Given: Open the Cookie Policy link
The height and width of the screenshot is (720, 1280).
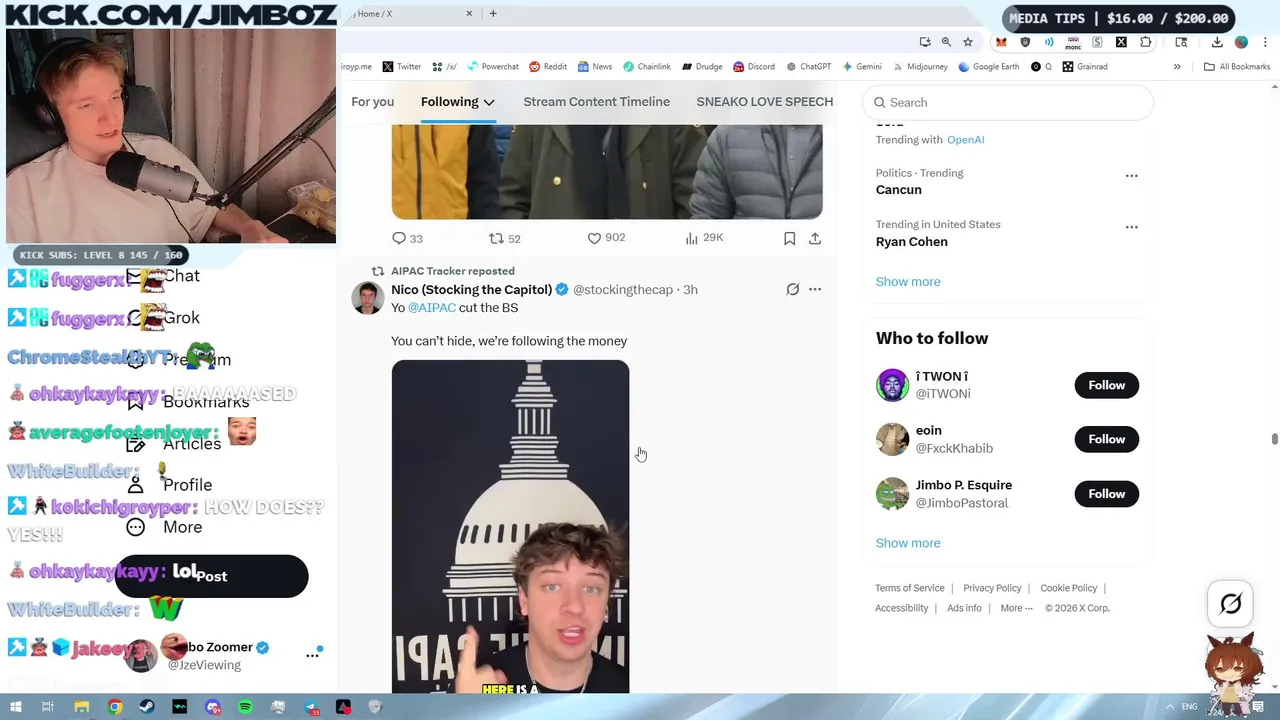Looking at the screenshot, I should [x=1068, y=588].
